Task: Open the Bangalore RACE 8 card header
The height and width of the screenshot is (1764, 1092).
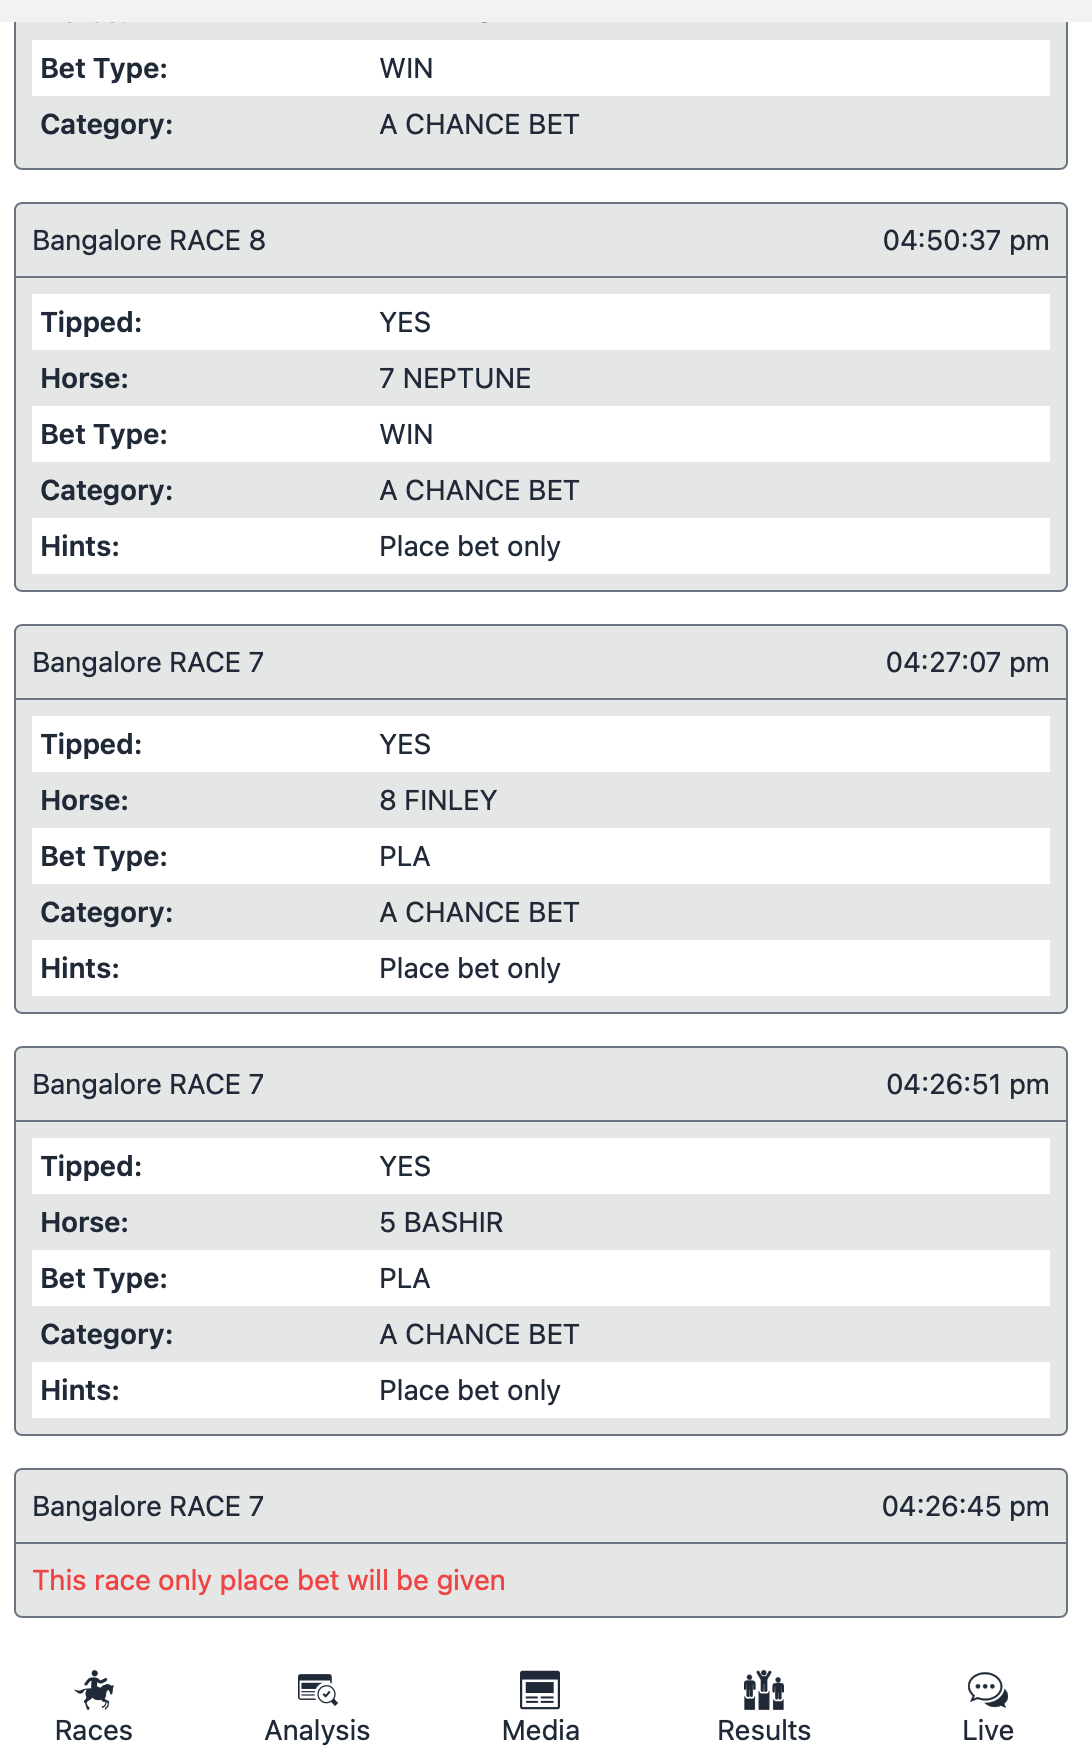Action: (x=541, y=241)
